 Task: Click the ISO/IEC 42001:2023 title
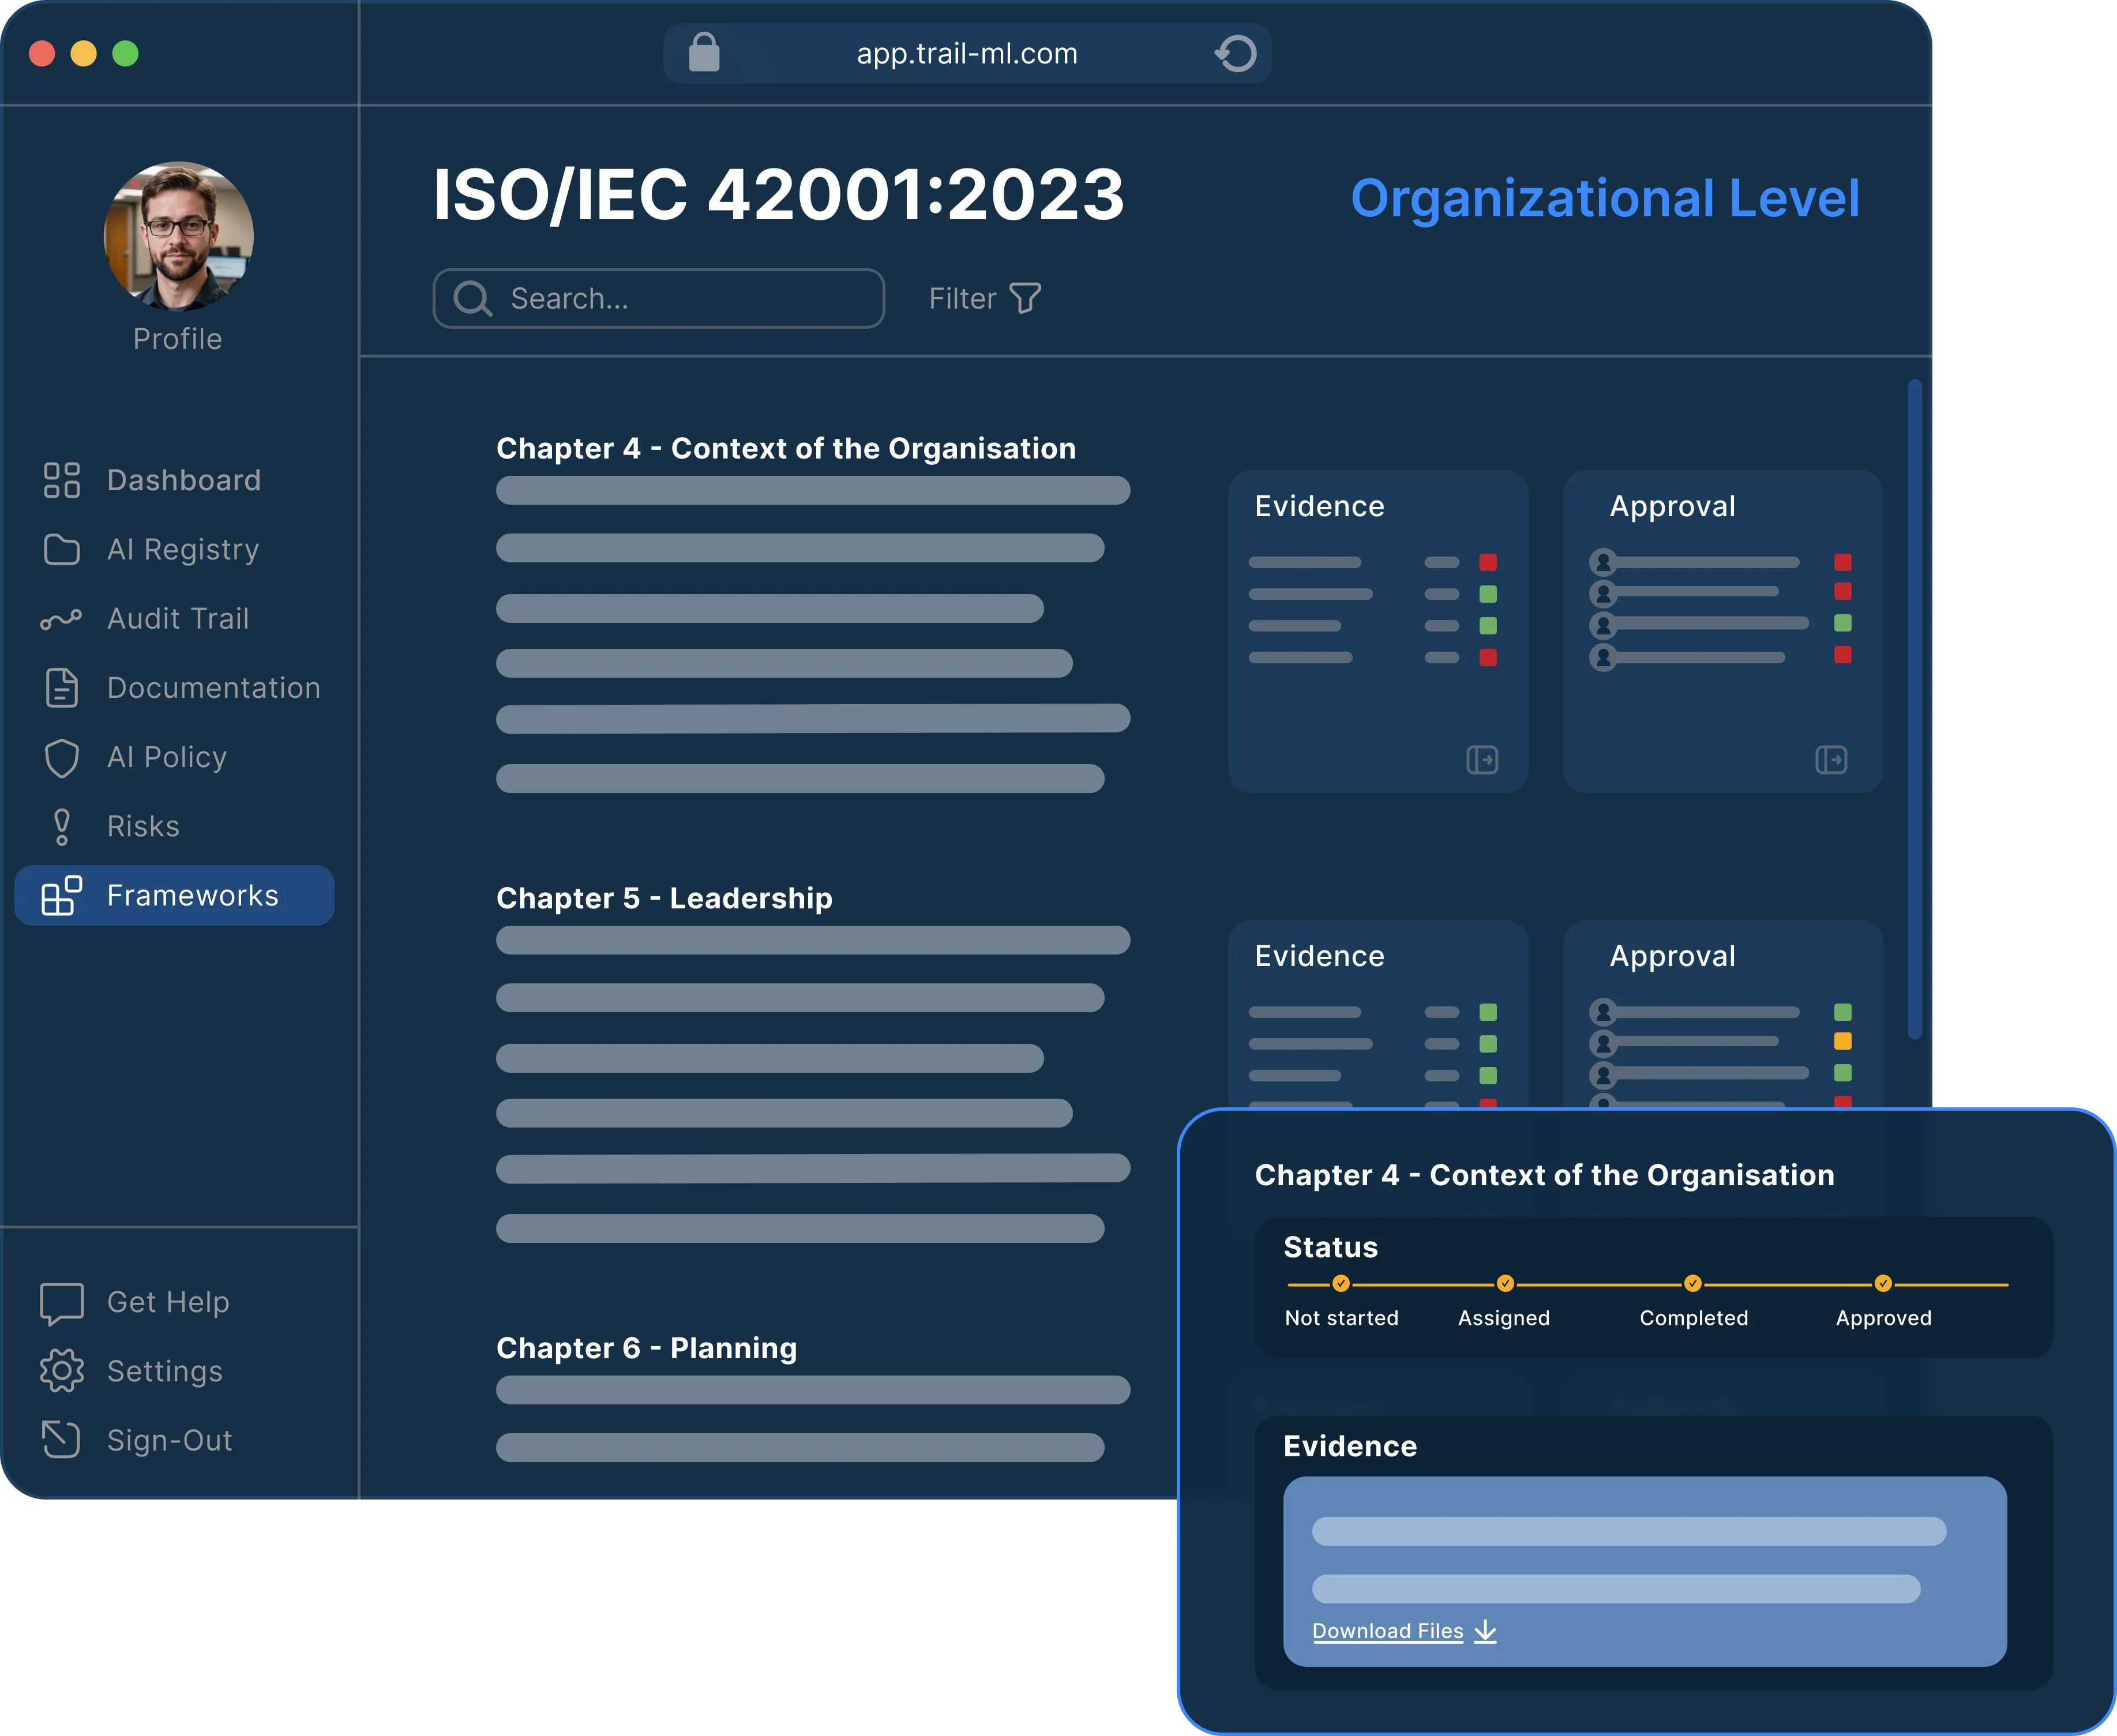click(779, 195)
